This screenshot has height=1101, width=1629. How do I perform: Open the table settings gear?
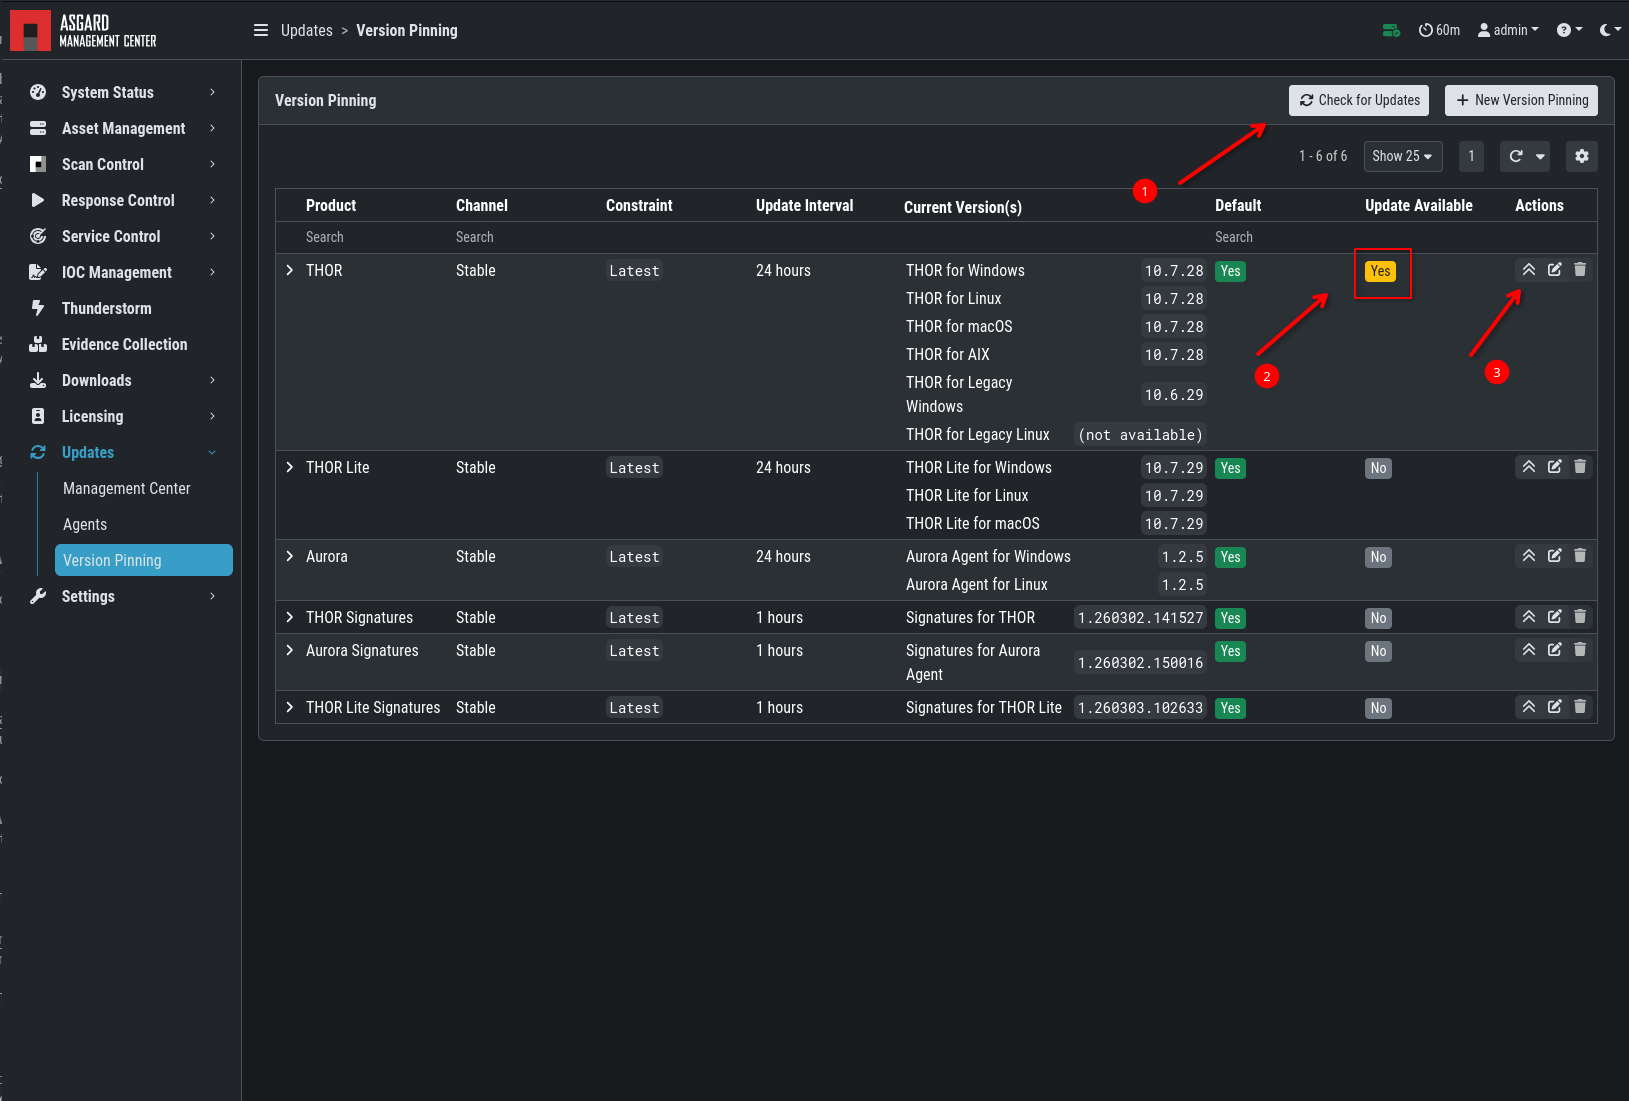point(1581,156)
